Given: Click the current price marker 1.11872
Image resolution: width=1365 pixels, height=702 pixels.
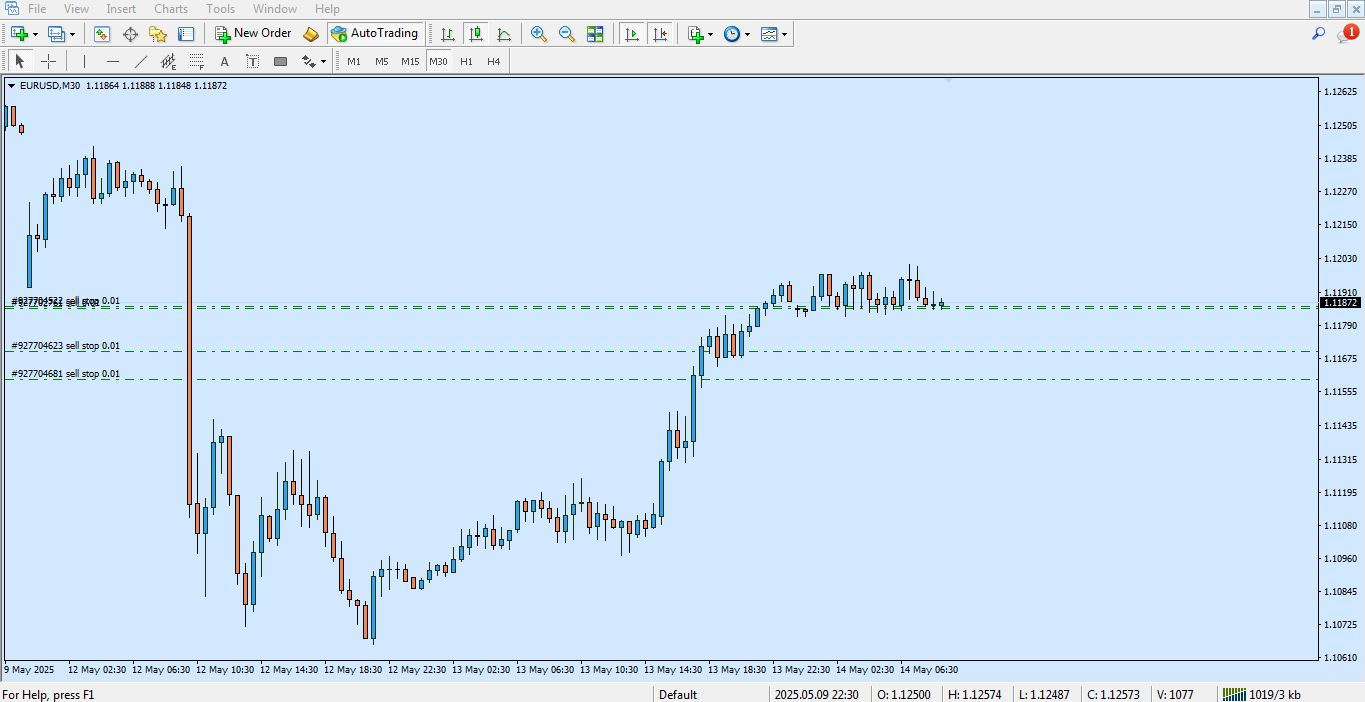Looking at the screenshot, I should 1340,302.
